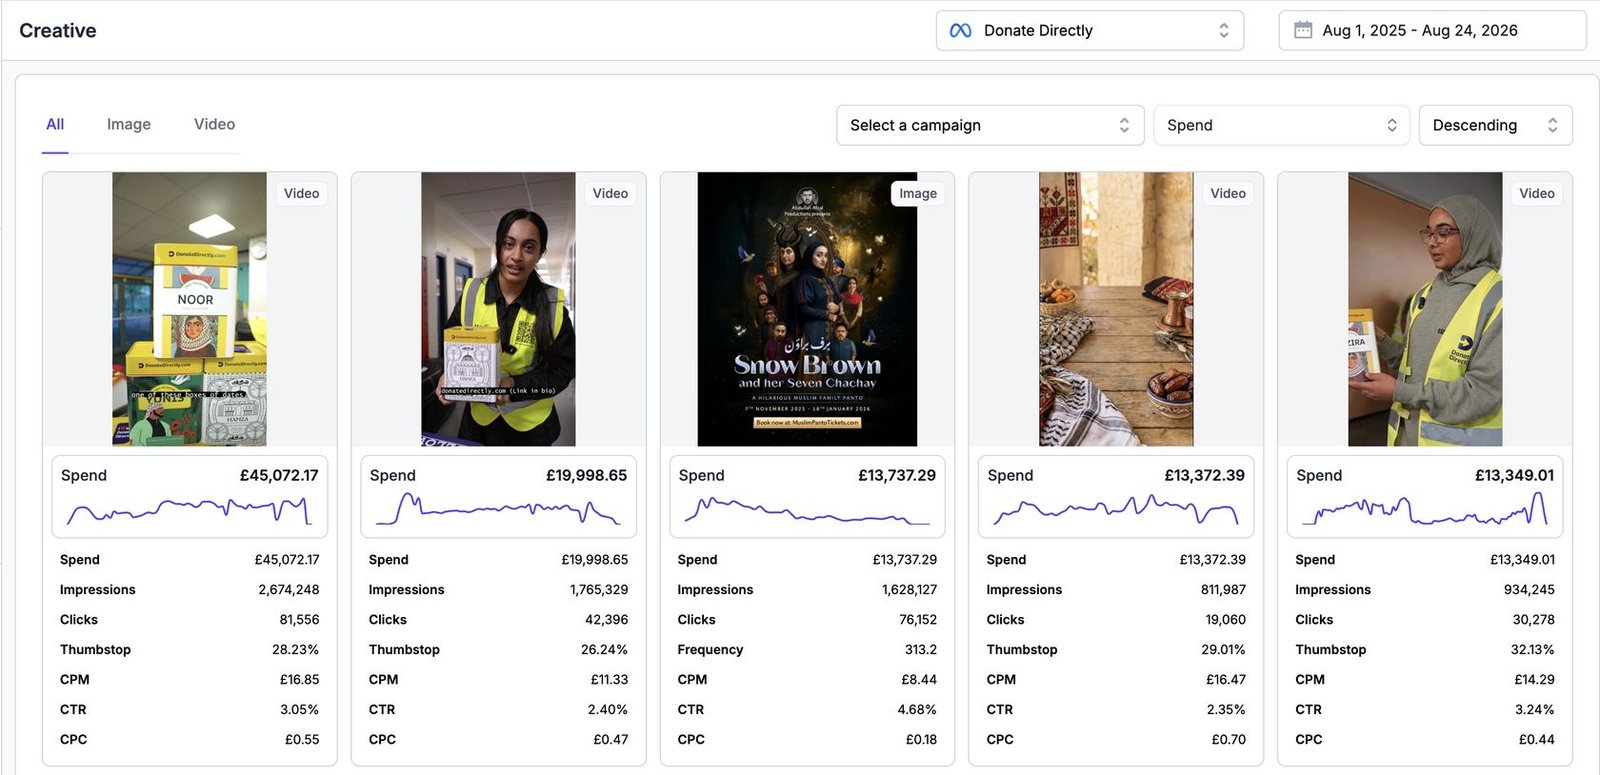The image size is (1600, 775).
Task: Click the campaign selector chevron arrows
Action: (x=1124, y=125)
